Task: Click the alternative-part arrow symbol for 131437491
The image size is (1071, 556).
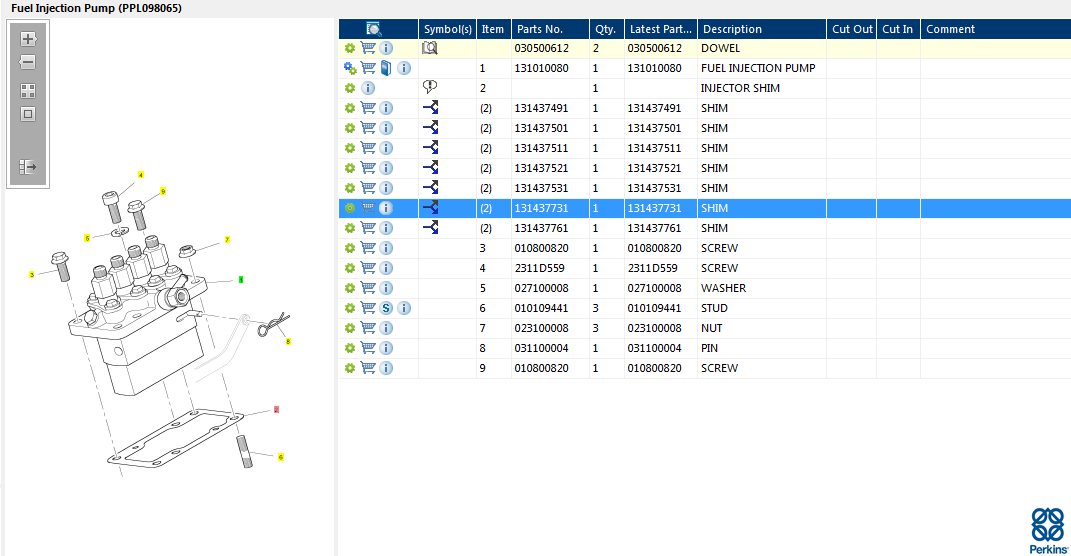Action: pos(431,108)
